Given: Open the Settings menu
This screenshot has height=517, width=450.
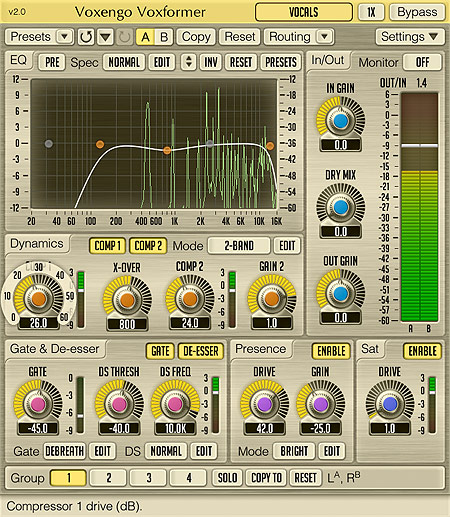Looking at the screenshot, I should (410, 36).
